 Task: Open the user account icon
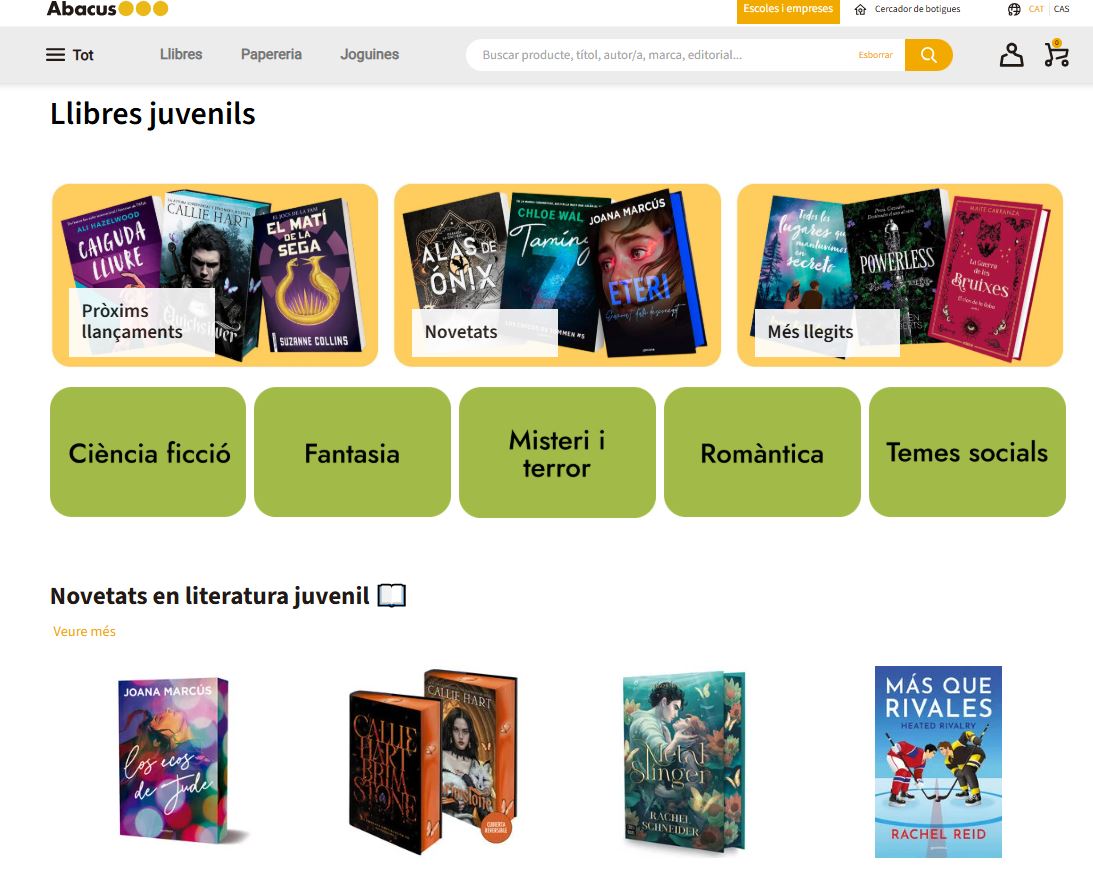click(1011, 55)
